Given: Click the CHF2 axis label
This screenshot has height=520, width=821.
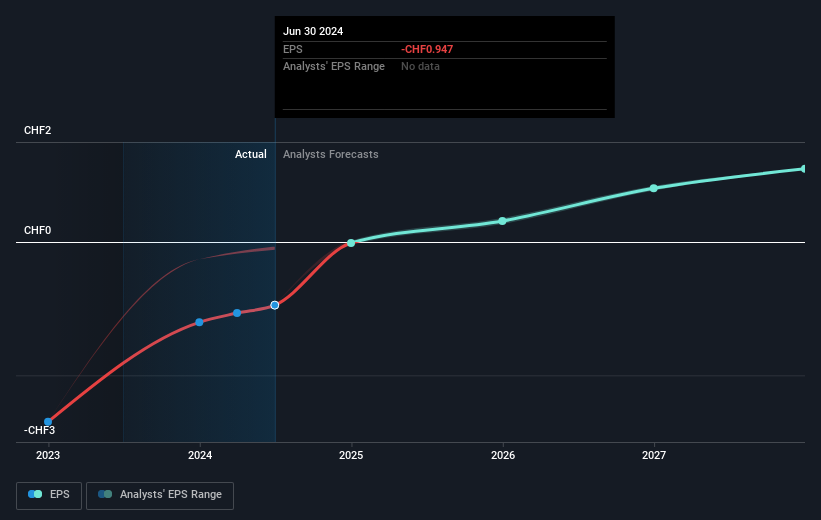Looking at the screenshot, I should pyautogui.click(x=38, y=130).
